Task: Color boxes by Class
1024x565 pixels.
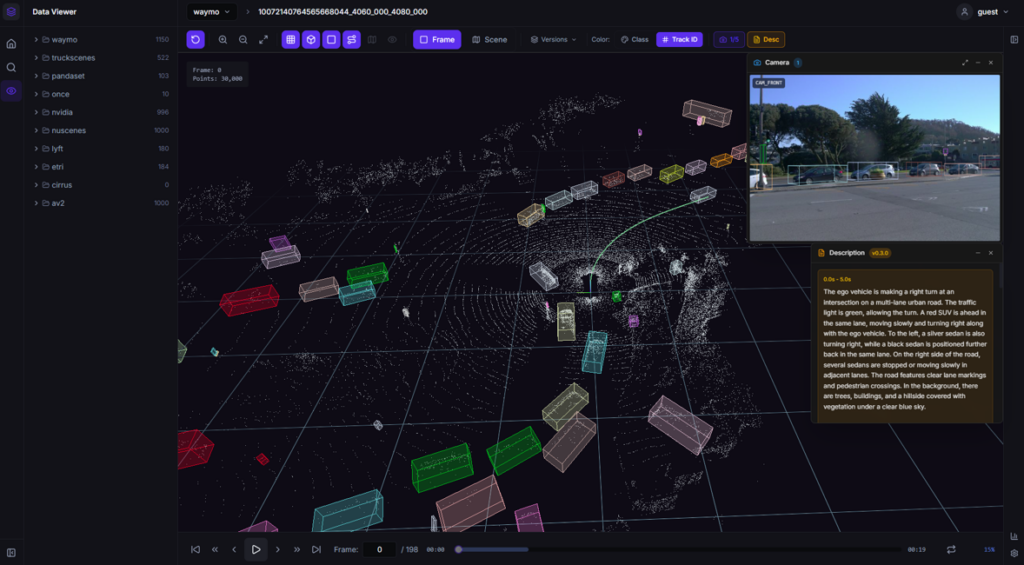Action: click(x=634, y=40)
